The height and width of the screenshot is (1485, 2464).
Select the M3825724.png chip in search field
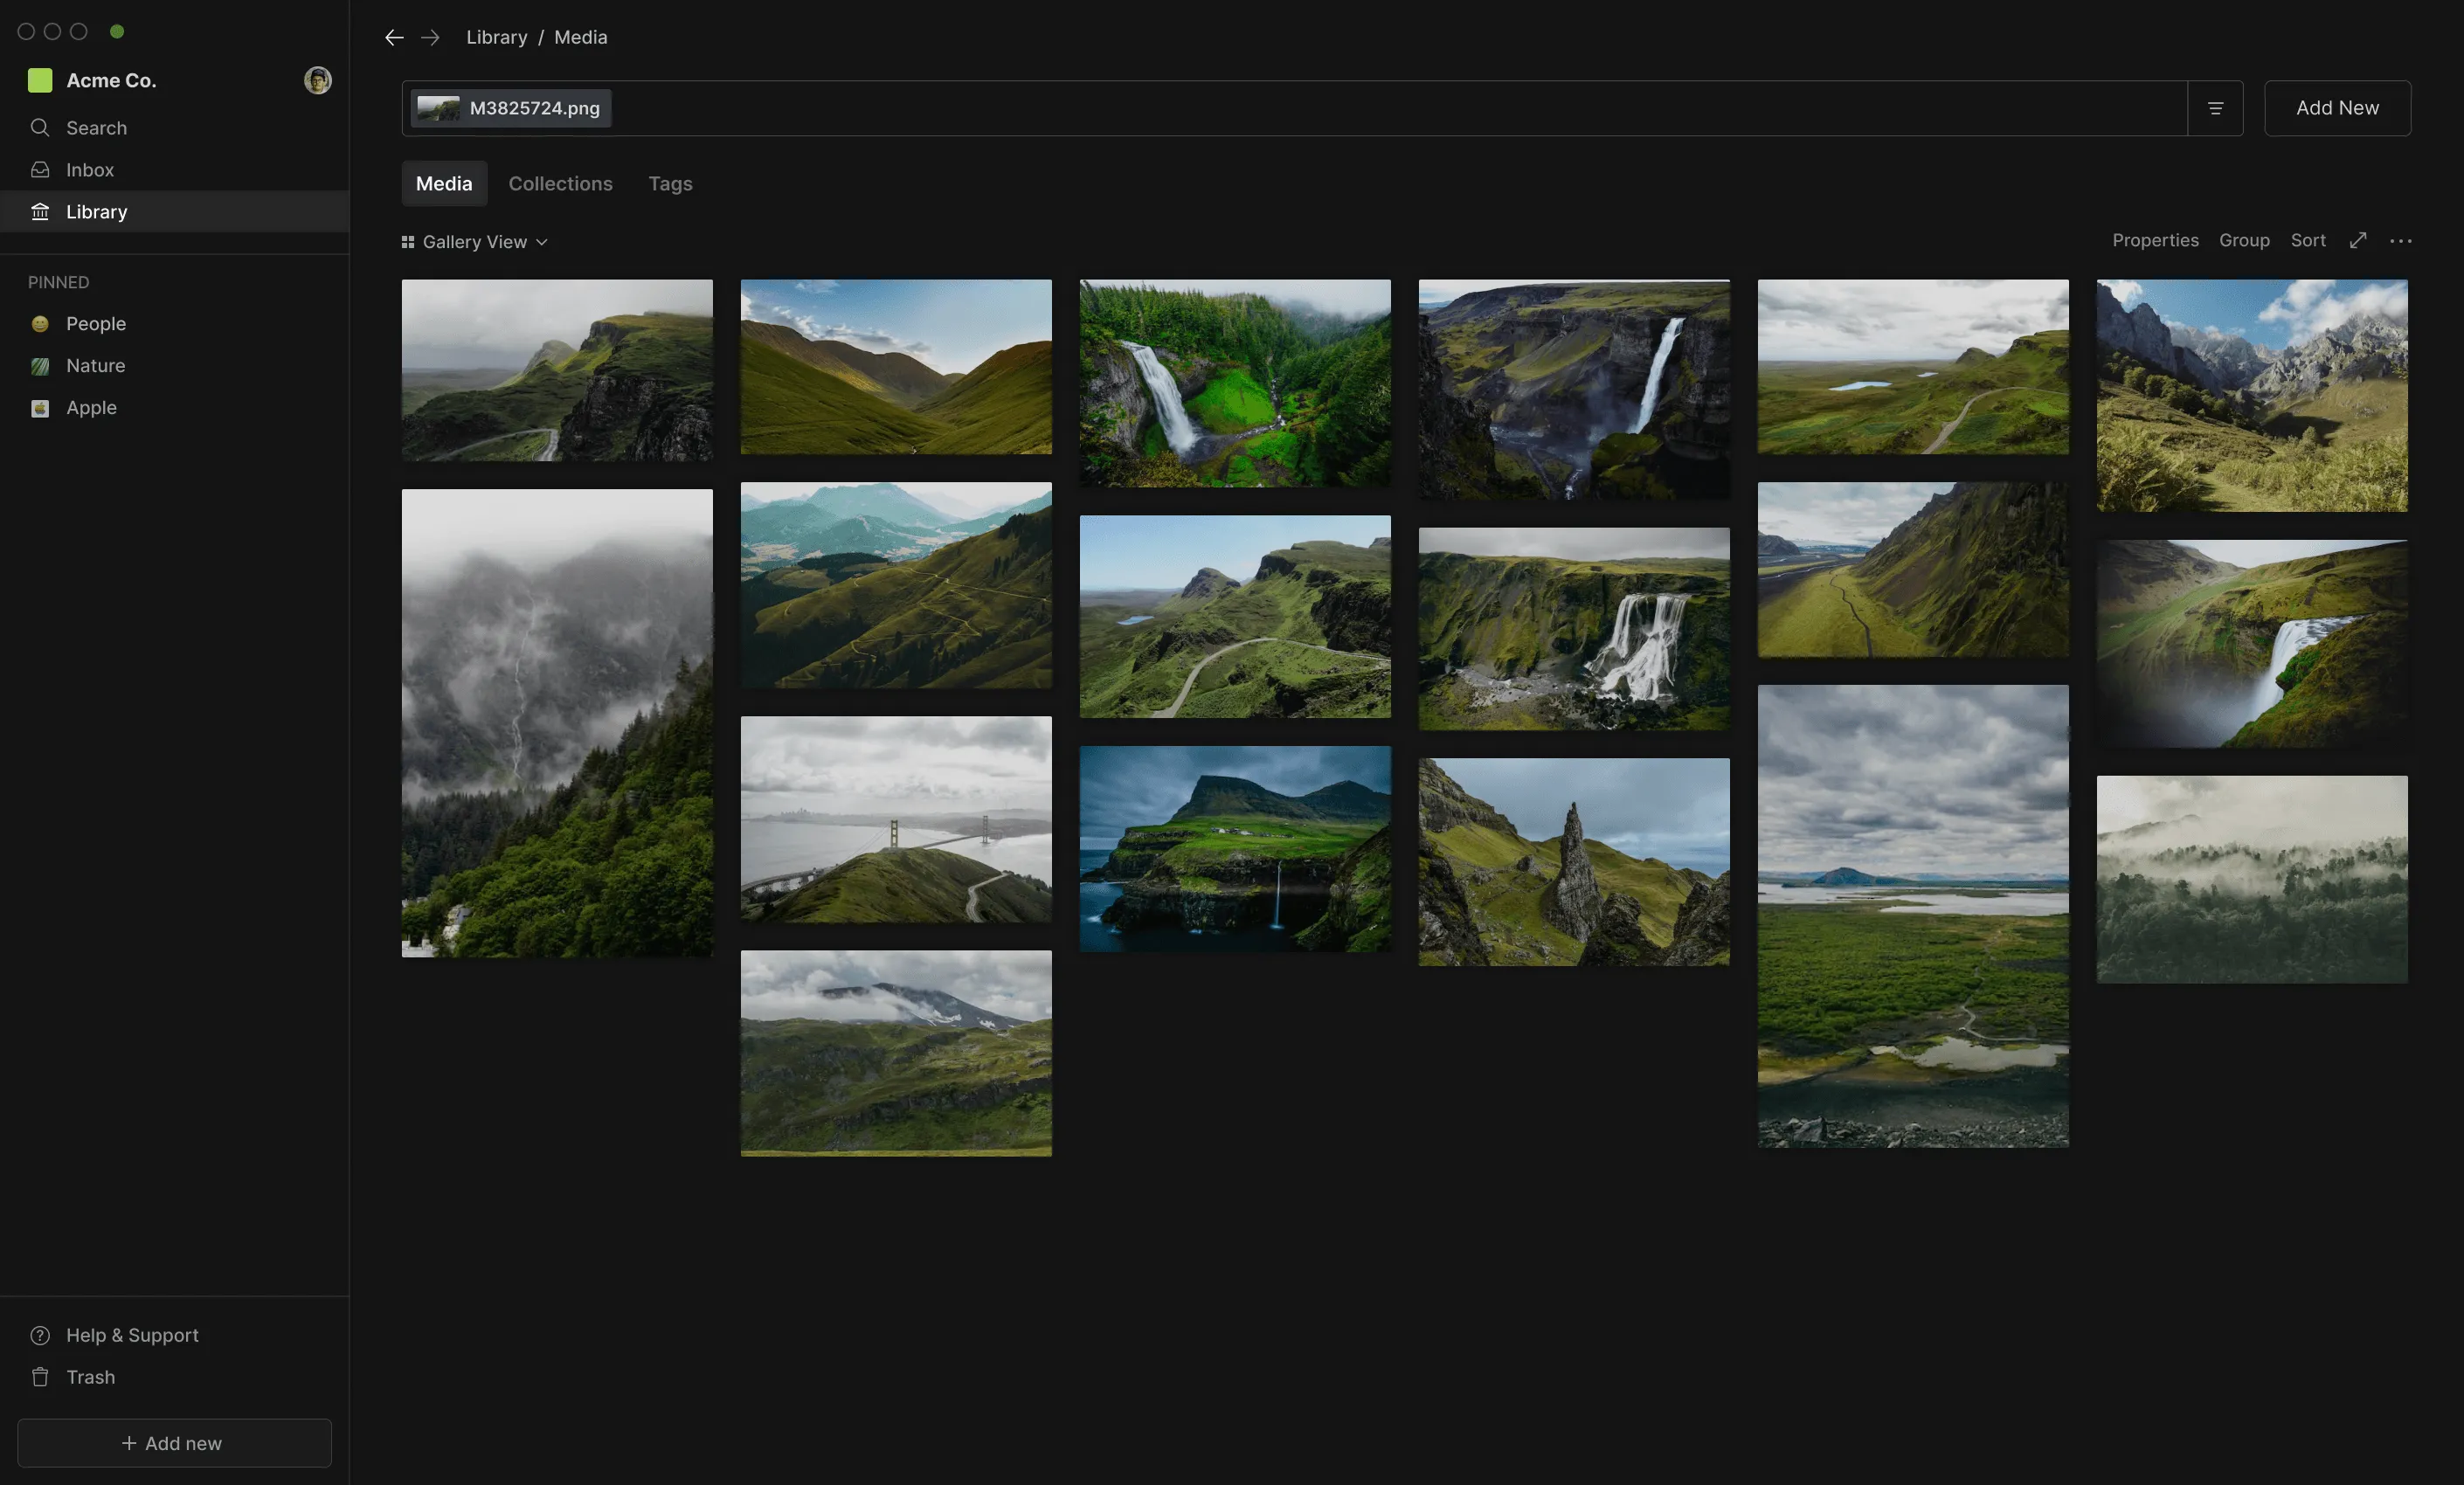(510, 108)
